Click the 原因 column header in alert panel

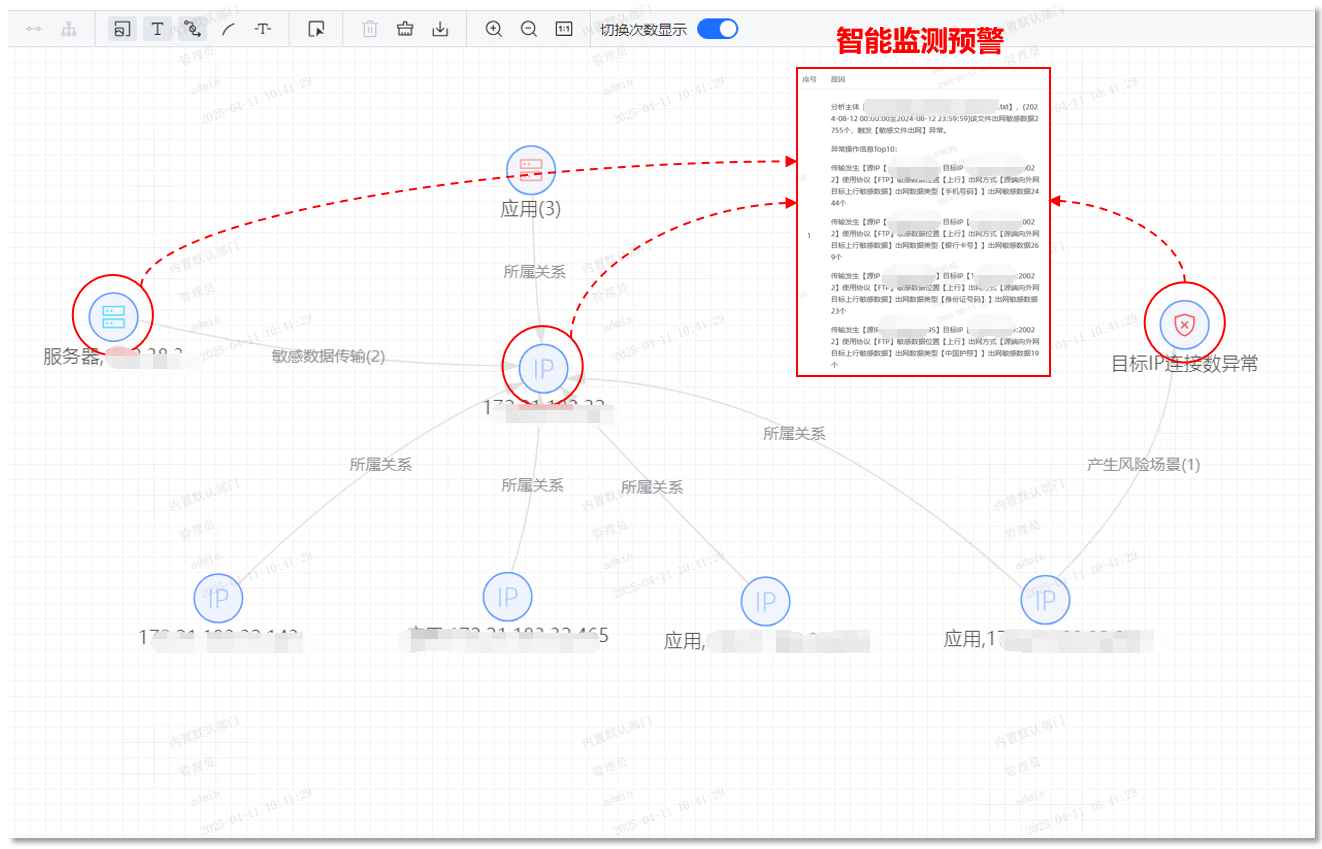coord(836,77)
